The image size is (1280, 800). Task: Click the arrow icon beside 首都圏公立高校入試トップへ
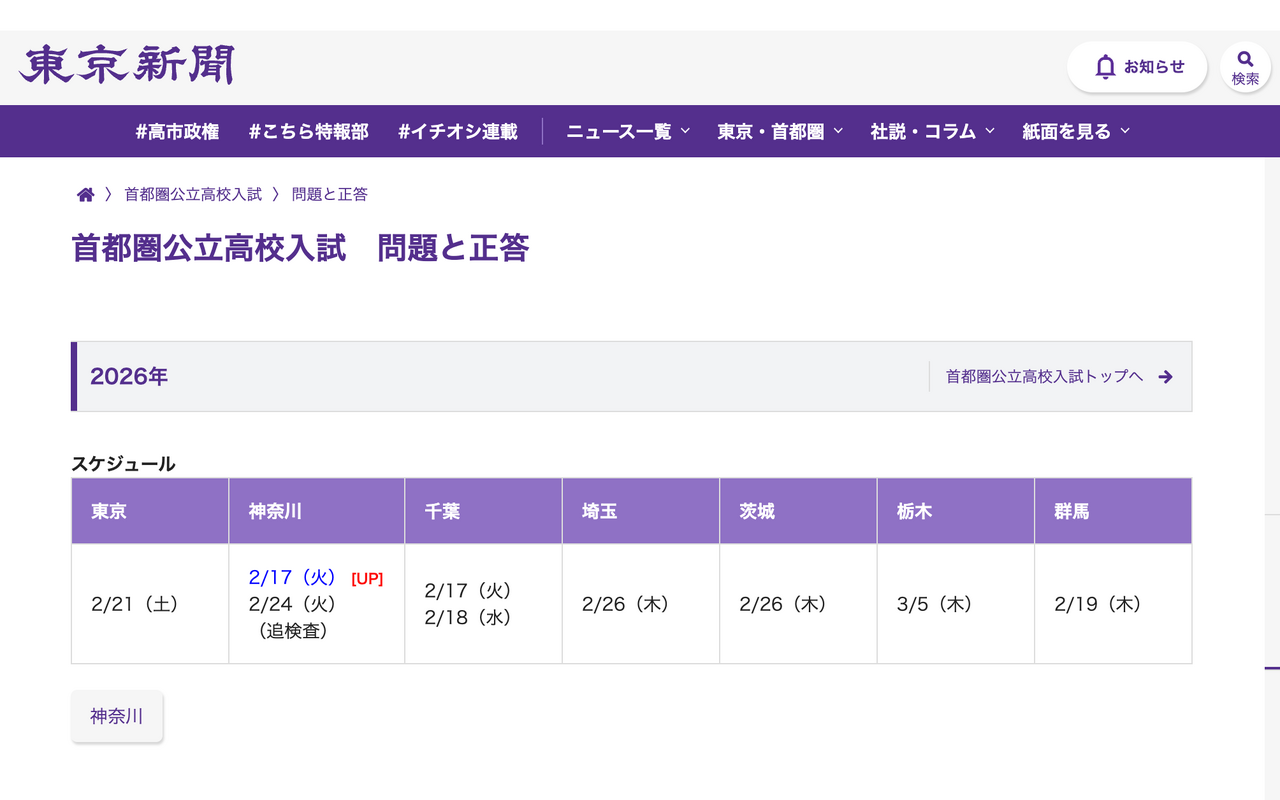click(1166, 377)
